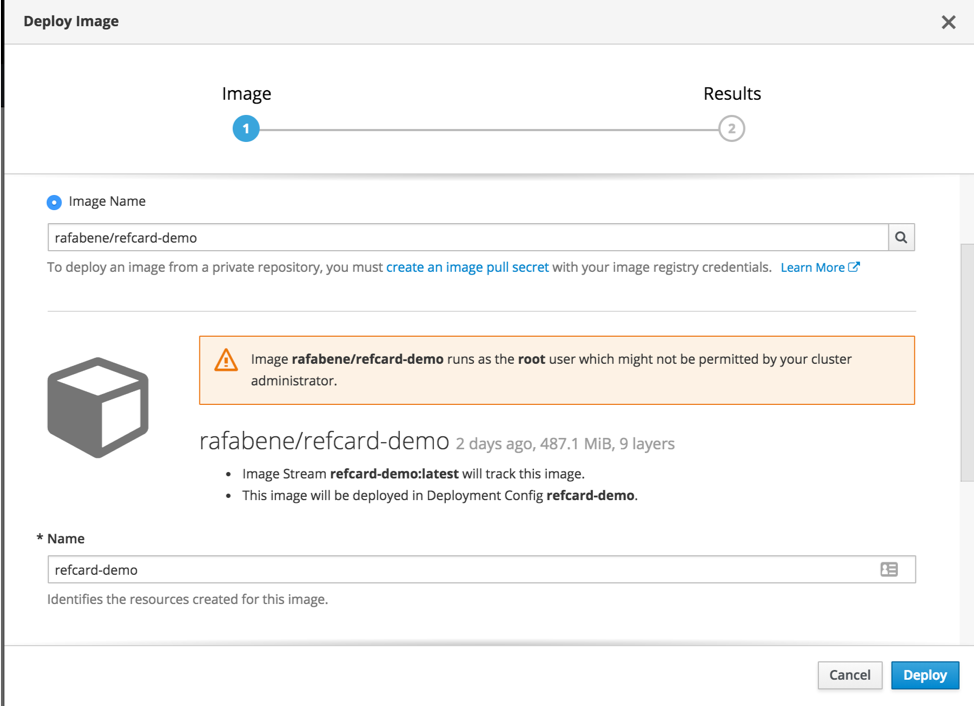The width and height of the screenshot is (974, 706).
Task: Click the search magnifier icon button
Action: [x=901, y=238]
